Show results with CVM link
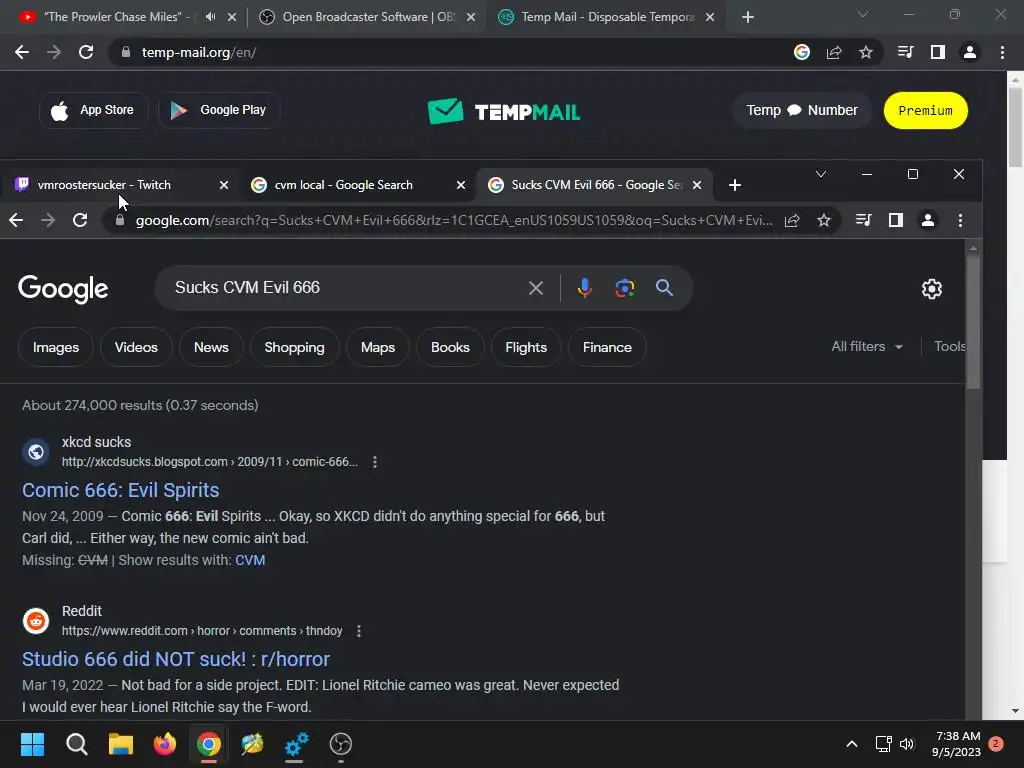Screen dimensions: 1024x768 pos(250,560)
